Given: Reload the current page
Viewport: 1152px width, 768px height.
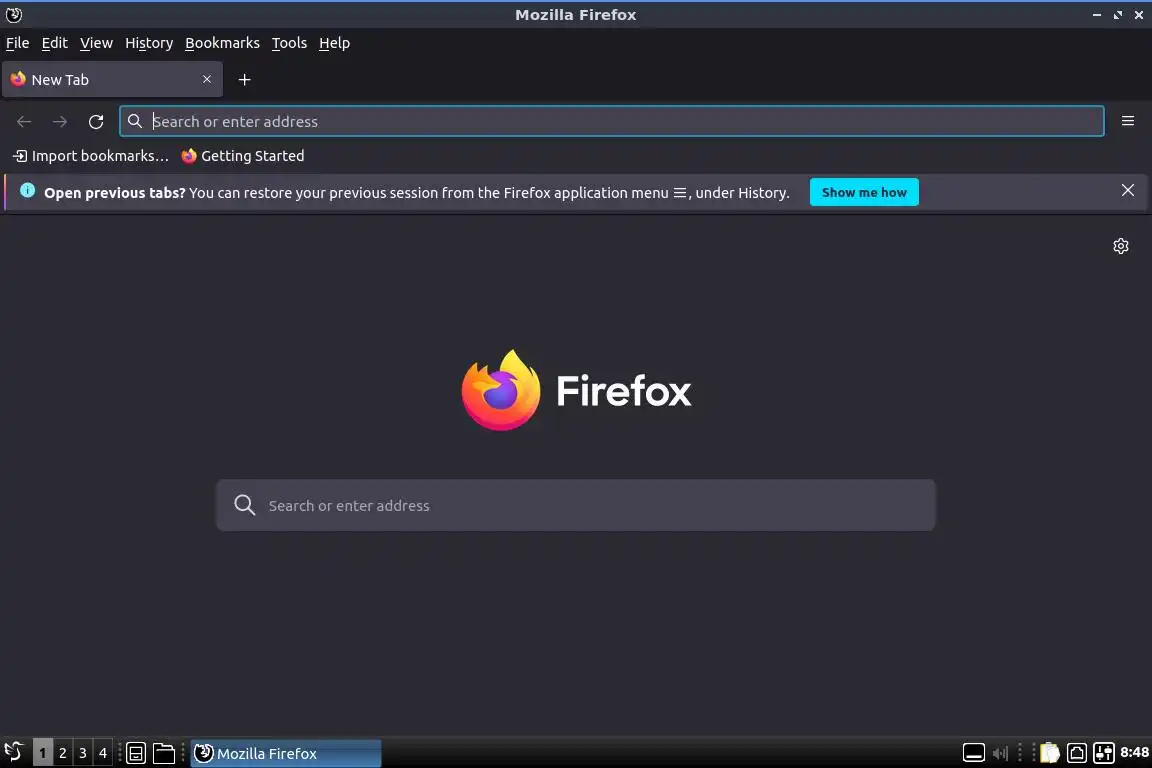Looking at the screenshot, I should (x=96, y=121).
